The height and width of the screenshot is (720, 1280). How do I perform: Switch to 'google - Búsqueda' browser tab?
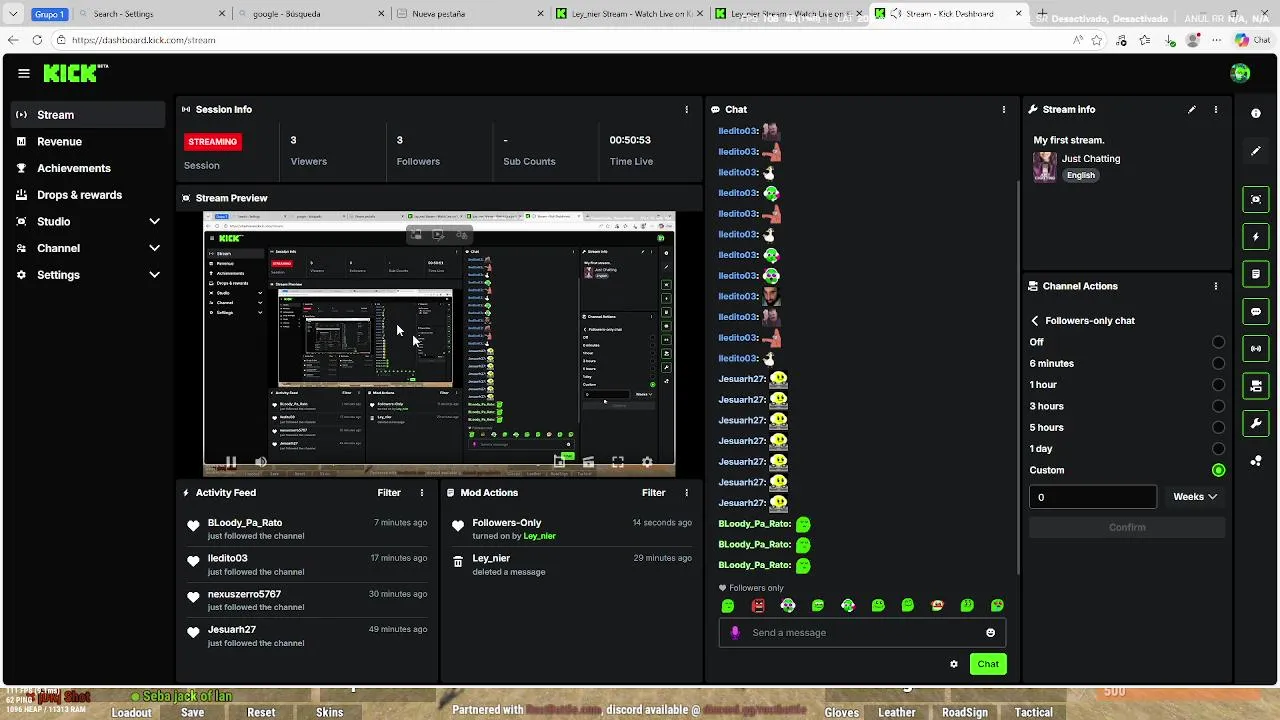(313, 14)
